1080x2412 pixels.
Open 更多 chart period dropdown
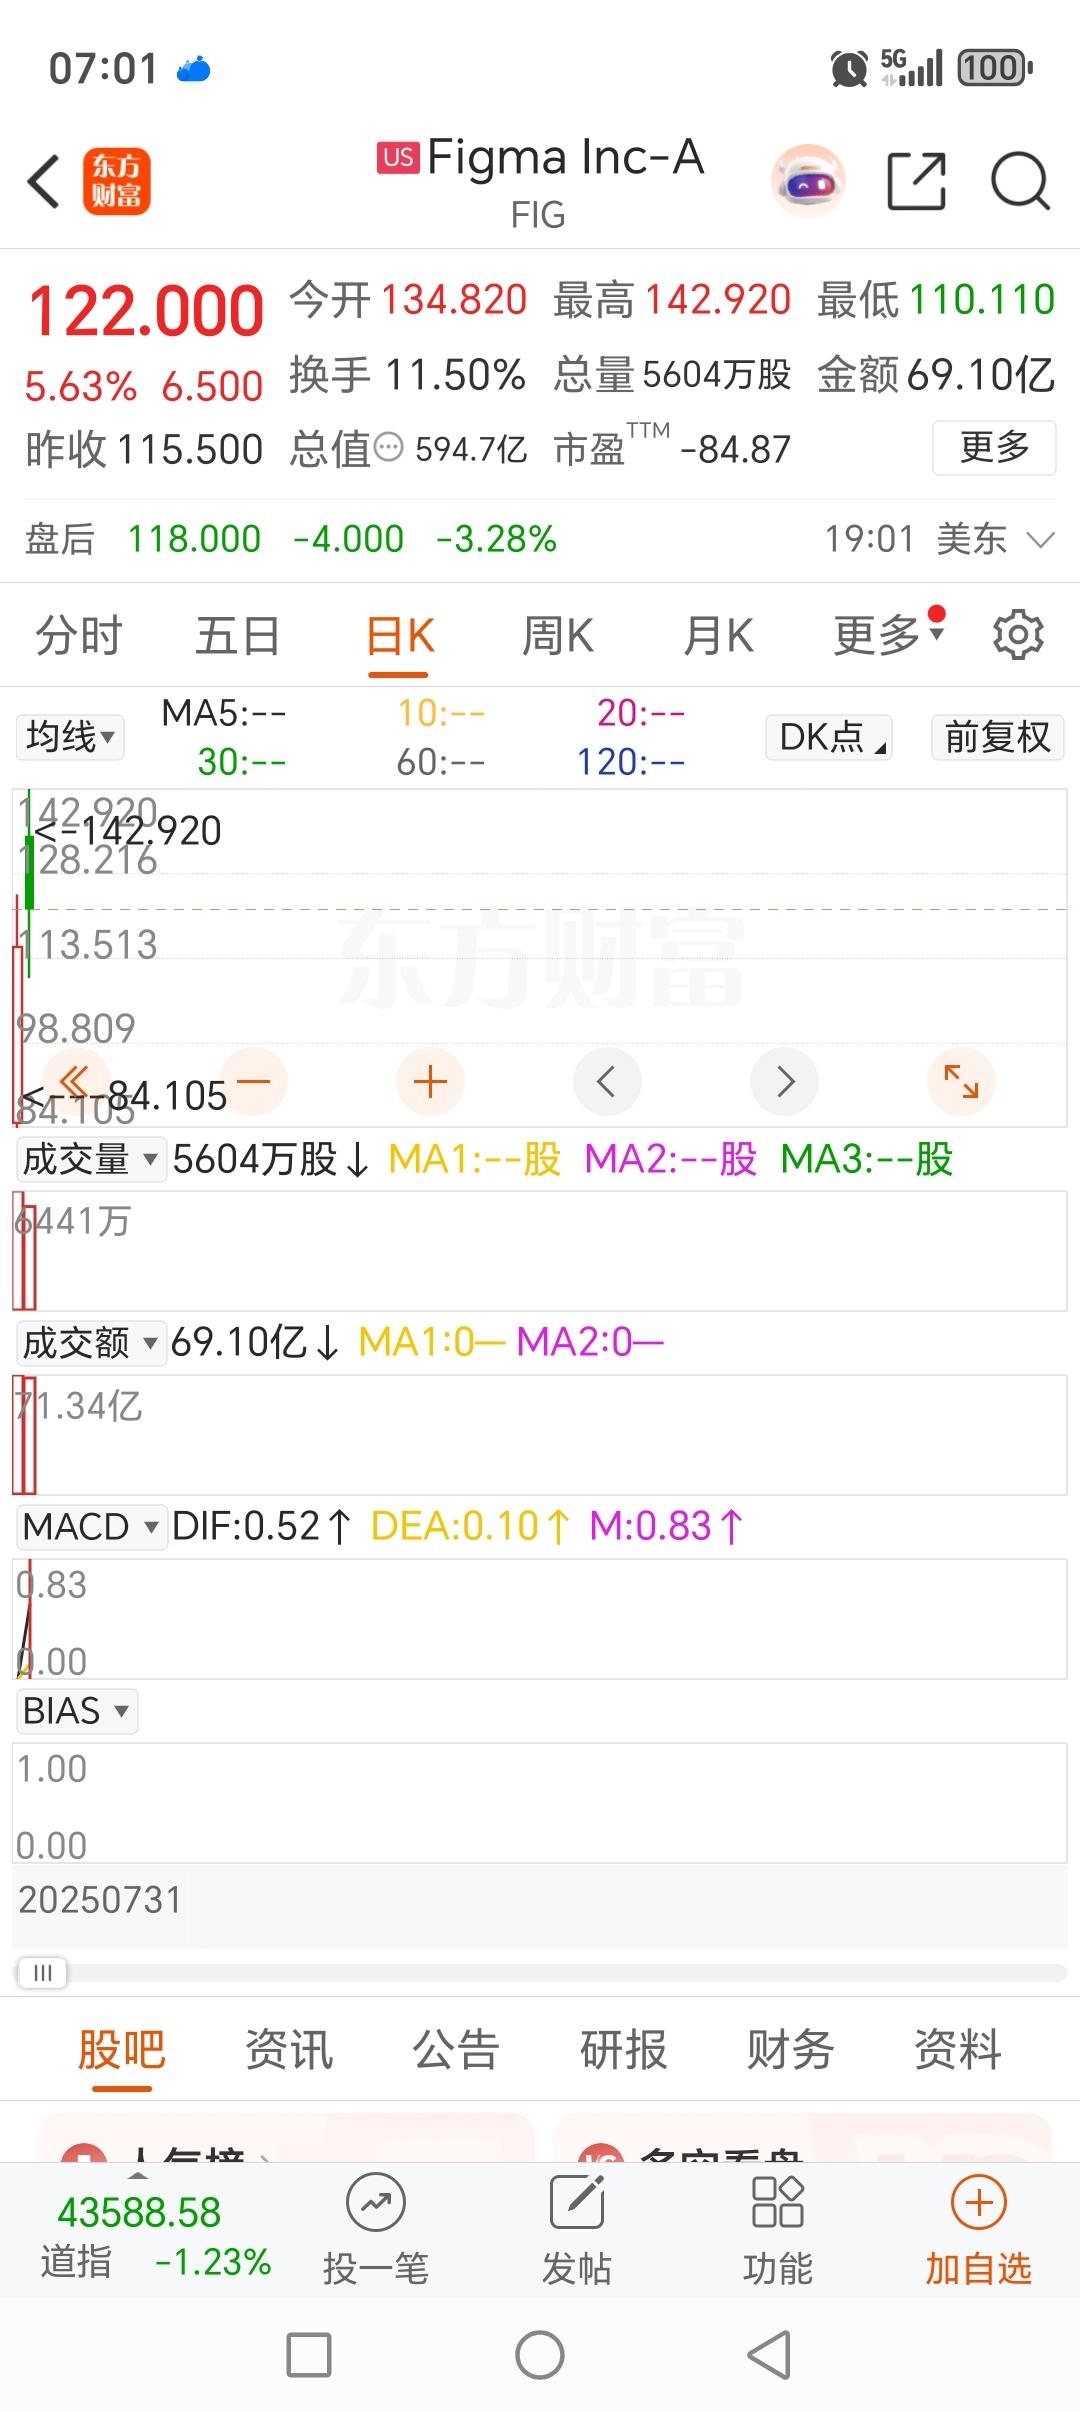(x=888, y=635)
